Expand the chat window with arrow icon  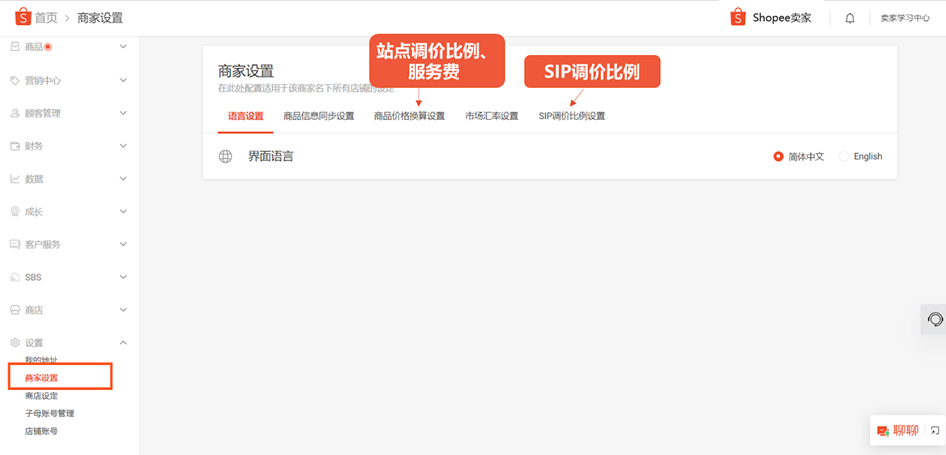pyautogui.click(x=934, y=430)
